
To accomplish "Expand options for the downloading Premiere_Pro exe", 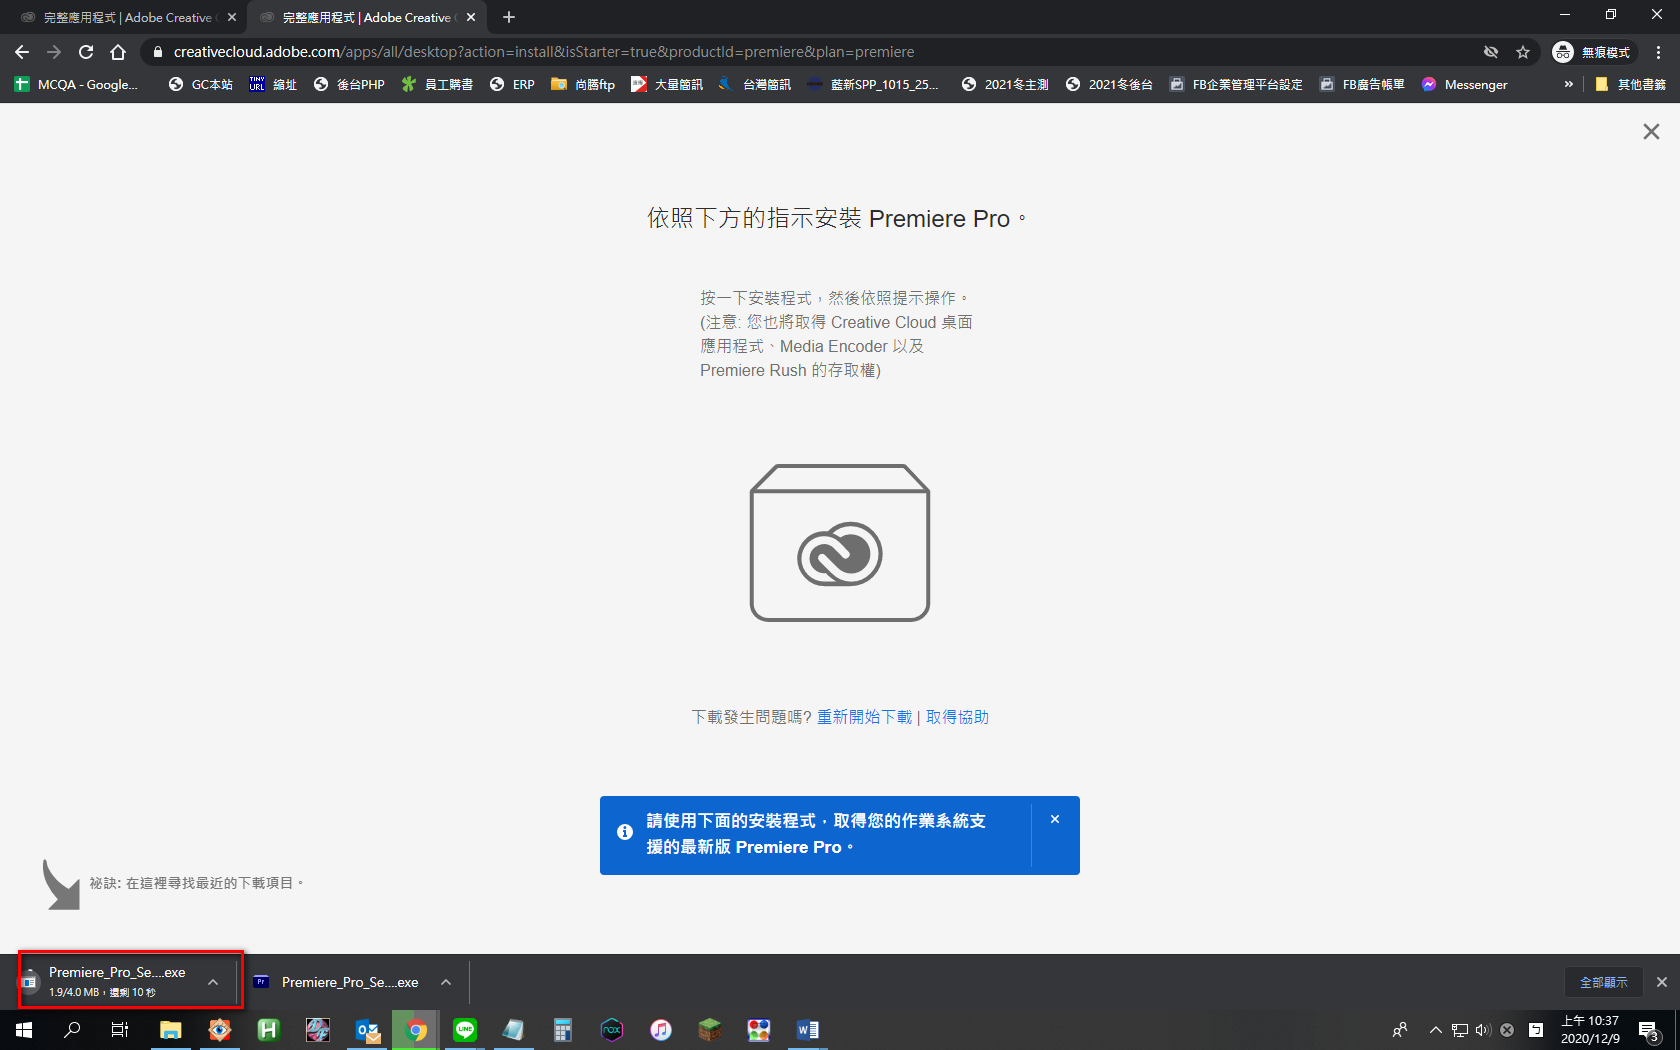I will (213, 982).
